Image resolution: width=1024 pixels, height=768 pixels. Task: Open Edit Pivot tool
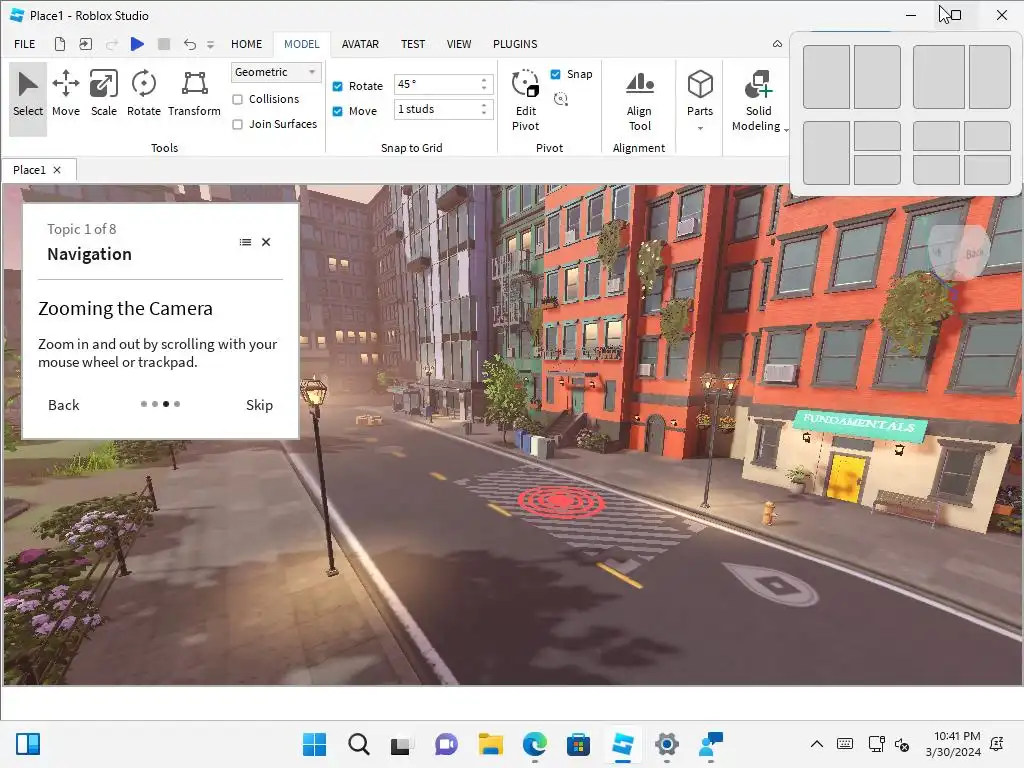[x=526, y=100]
